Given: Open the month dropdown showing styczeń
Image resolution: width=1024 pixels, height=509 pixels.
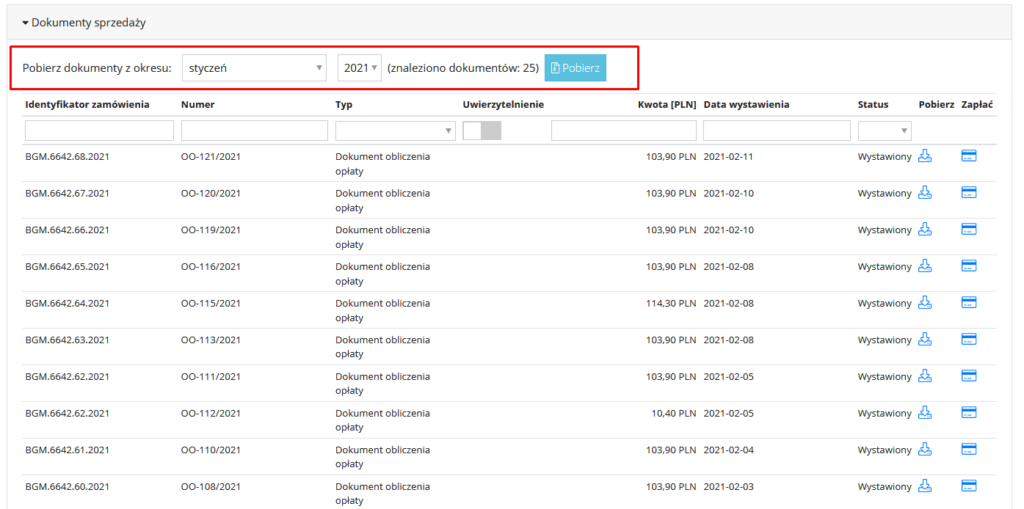Looking at the screenshot, I should pos(255,68).
